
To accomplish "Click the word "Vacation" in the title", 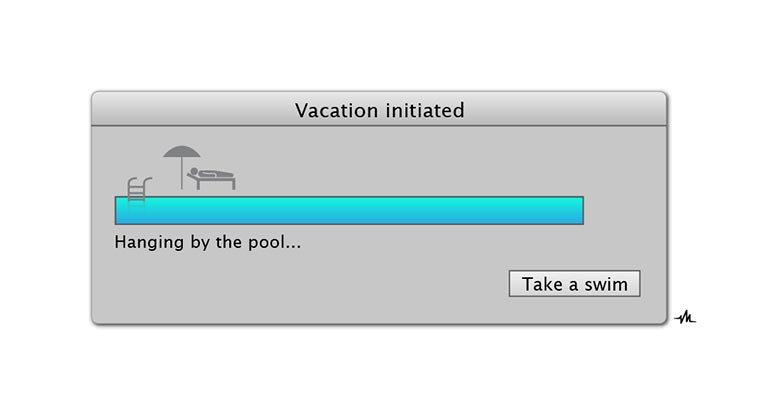I will (x=337, y=110).
